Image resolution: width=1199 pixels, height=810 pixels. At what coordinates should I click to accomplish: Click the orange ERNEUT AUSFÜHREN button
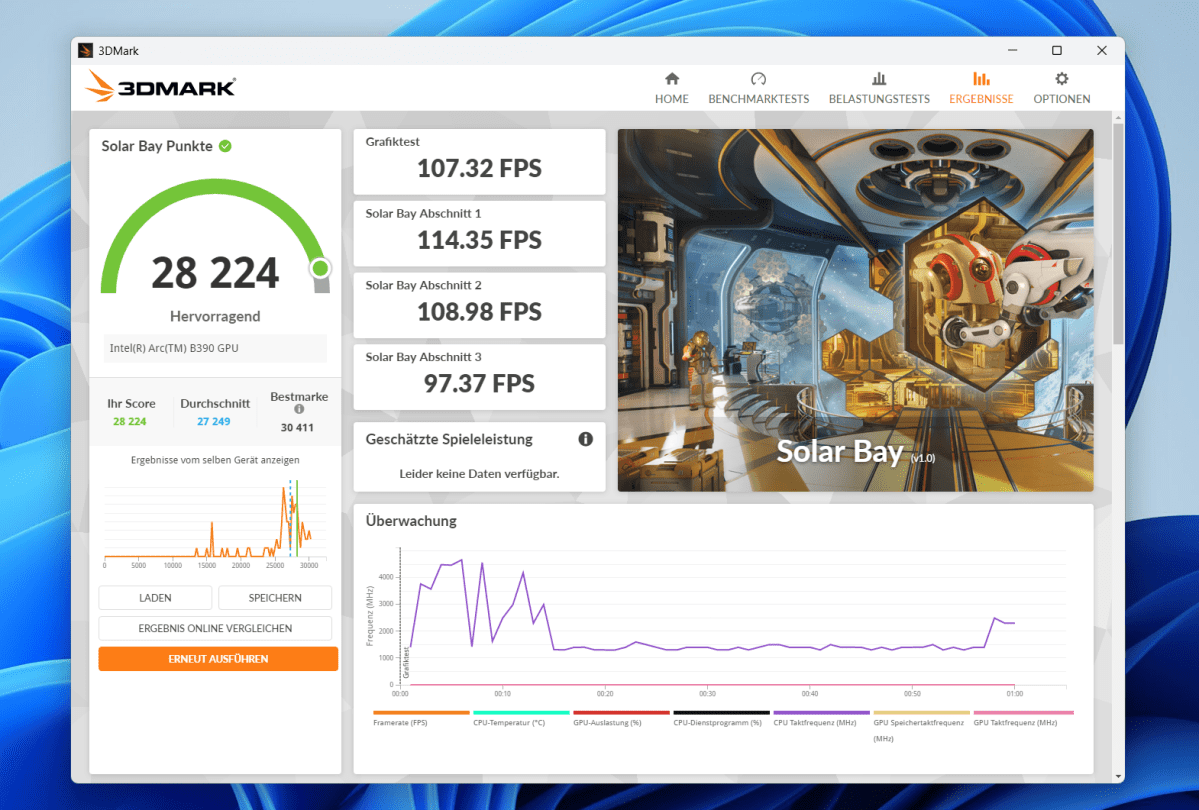pyautogui.click(x=218, y=659)
